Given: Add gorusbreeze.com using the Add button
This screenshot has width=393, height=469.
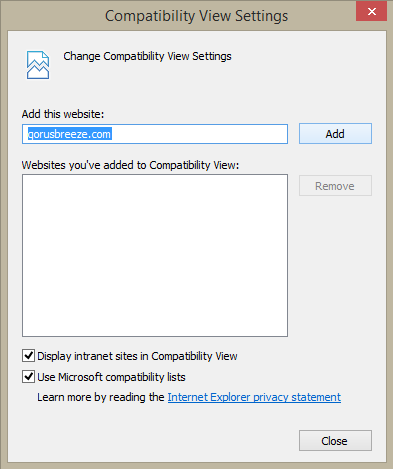Looking at the screenshot, I should (335, 134).
